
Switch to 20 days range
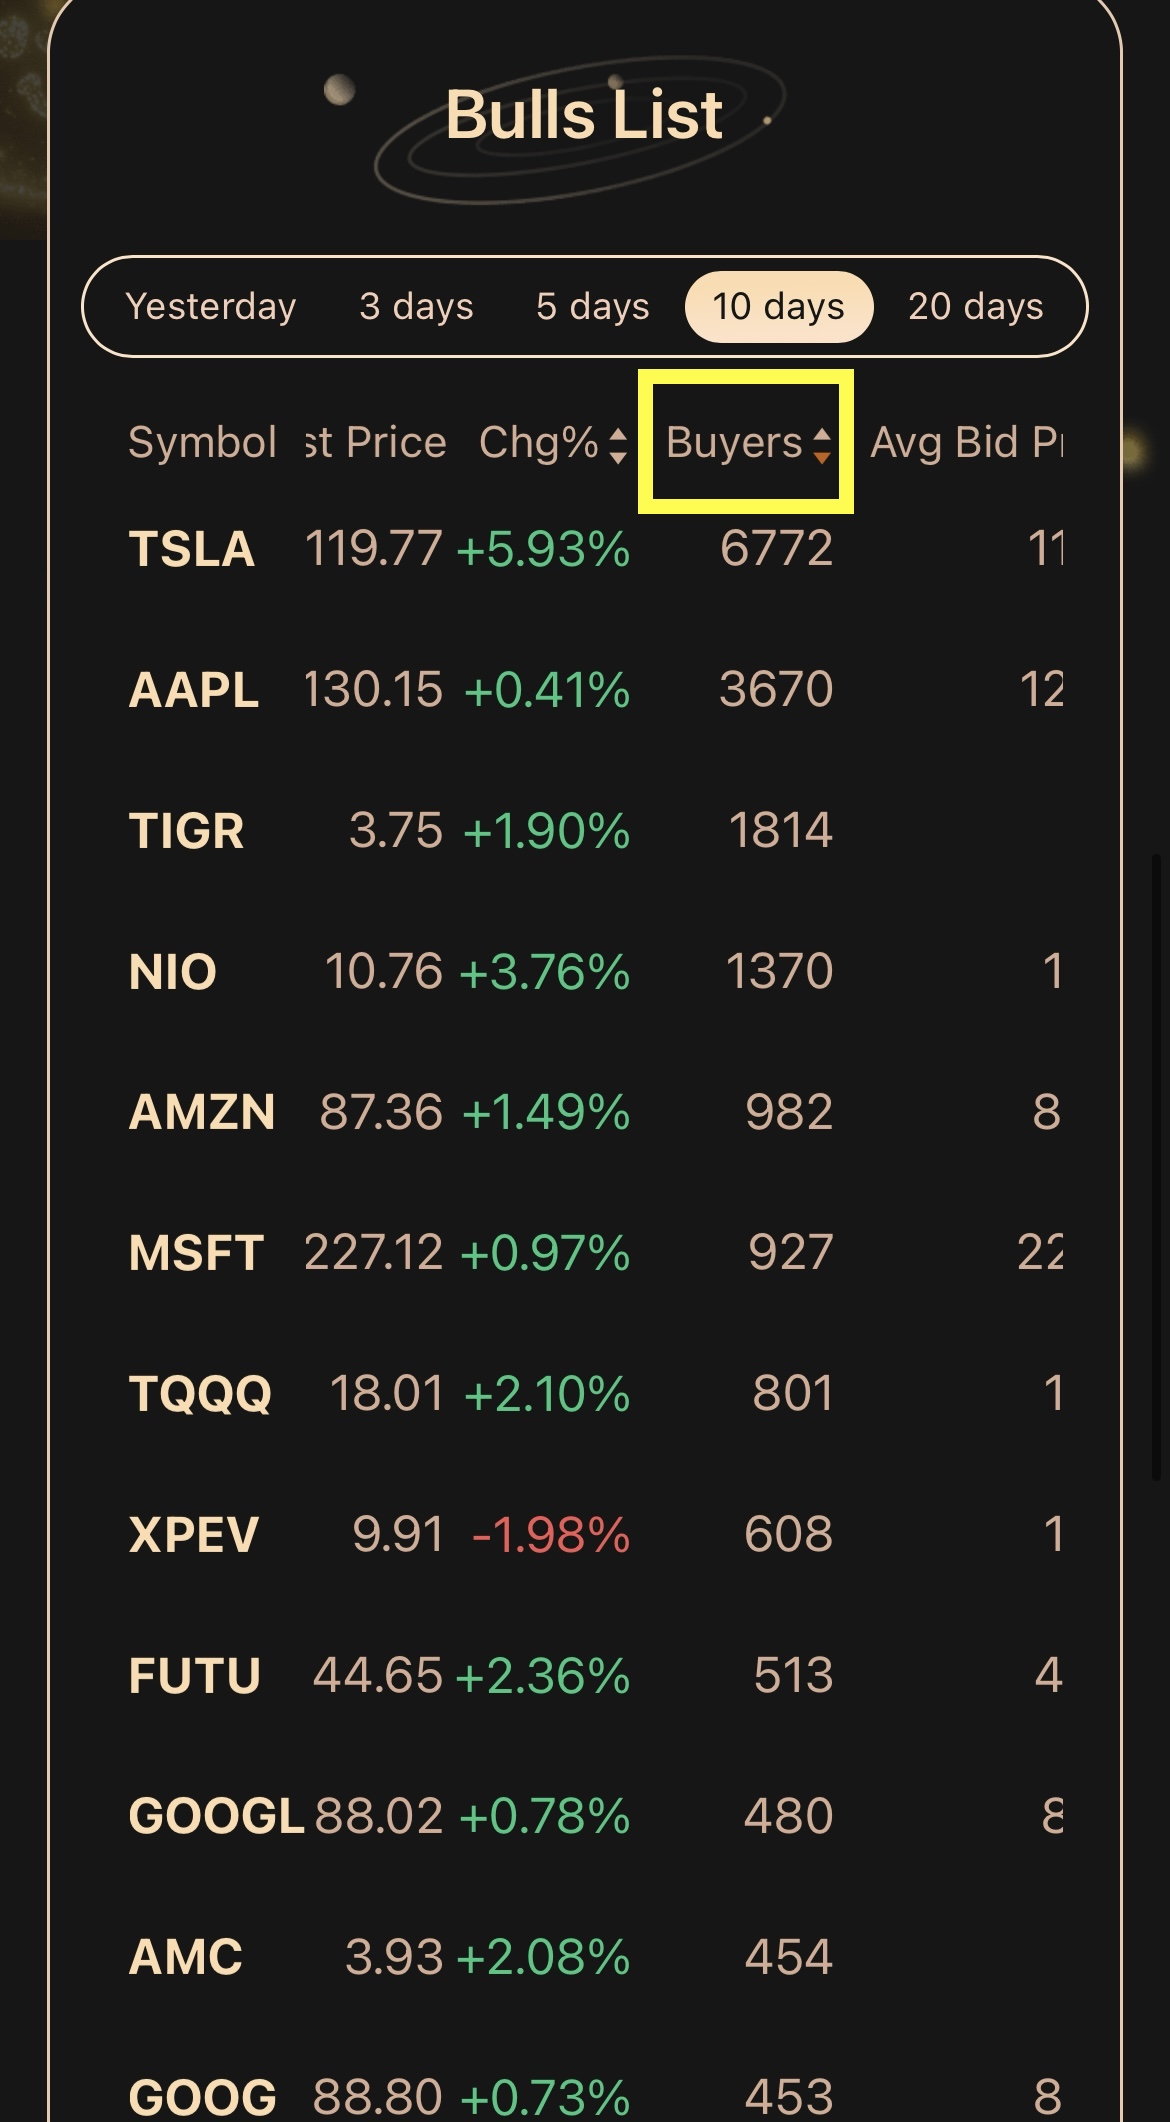tap(975, 306)
